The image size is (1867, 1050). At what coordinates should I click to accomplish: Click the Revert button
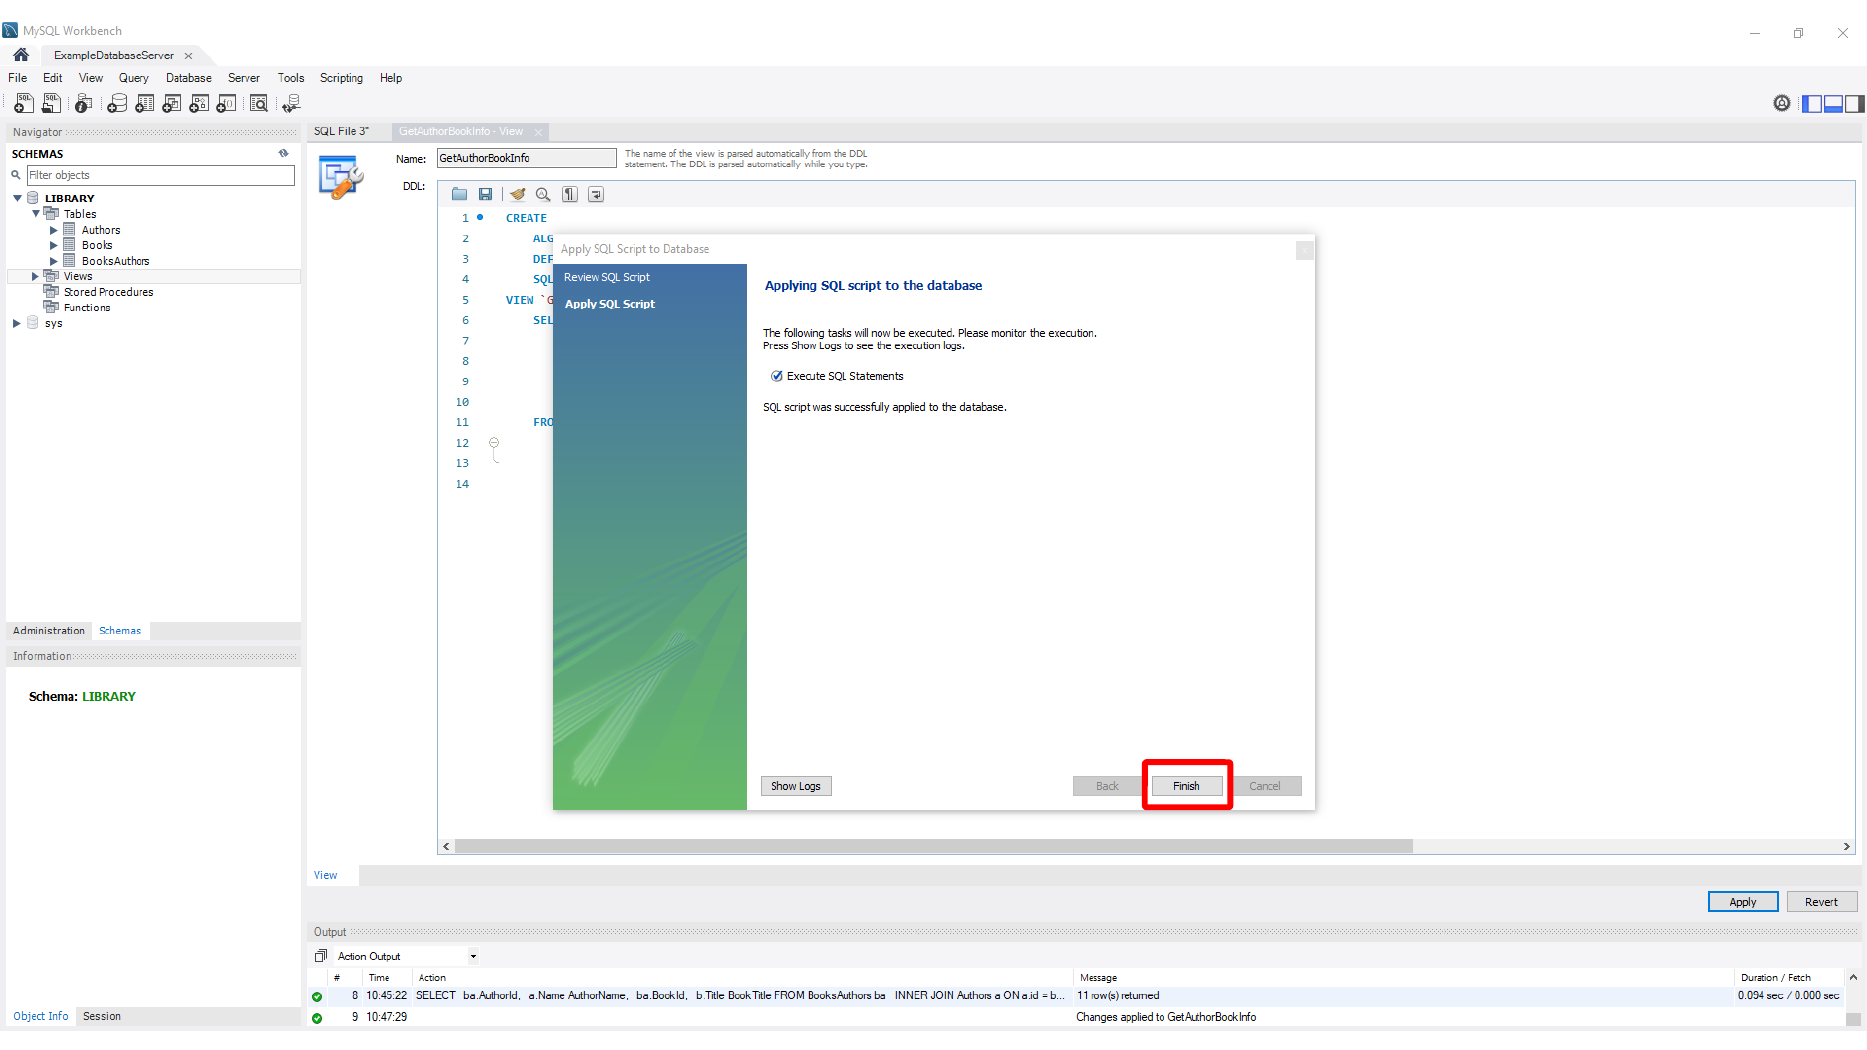click(x=1821, y=902)
